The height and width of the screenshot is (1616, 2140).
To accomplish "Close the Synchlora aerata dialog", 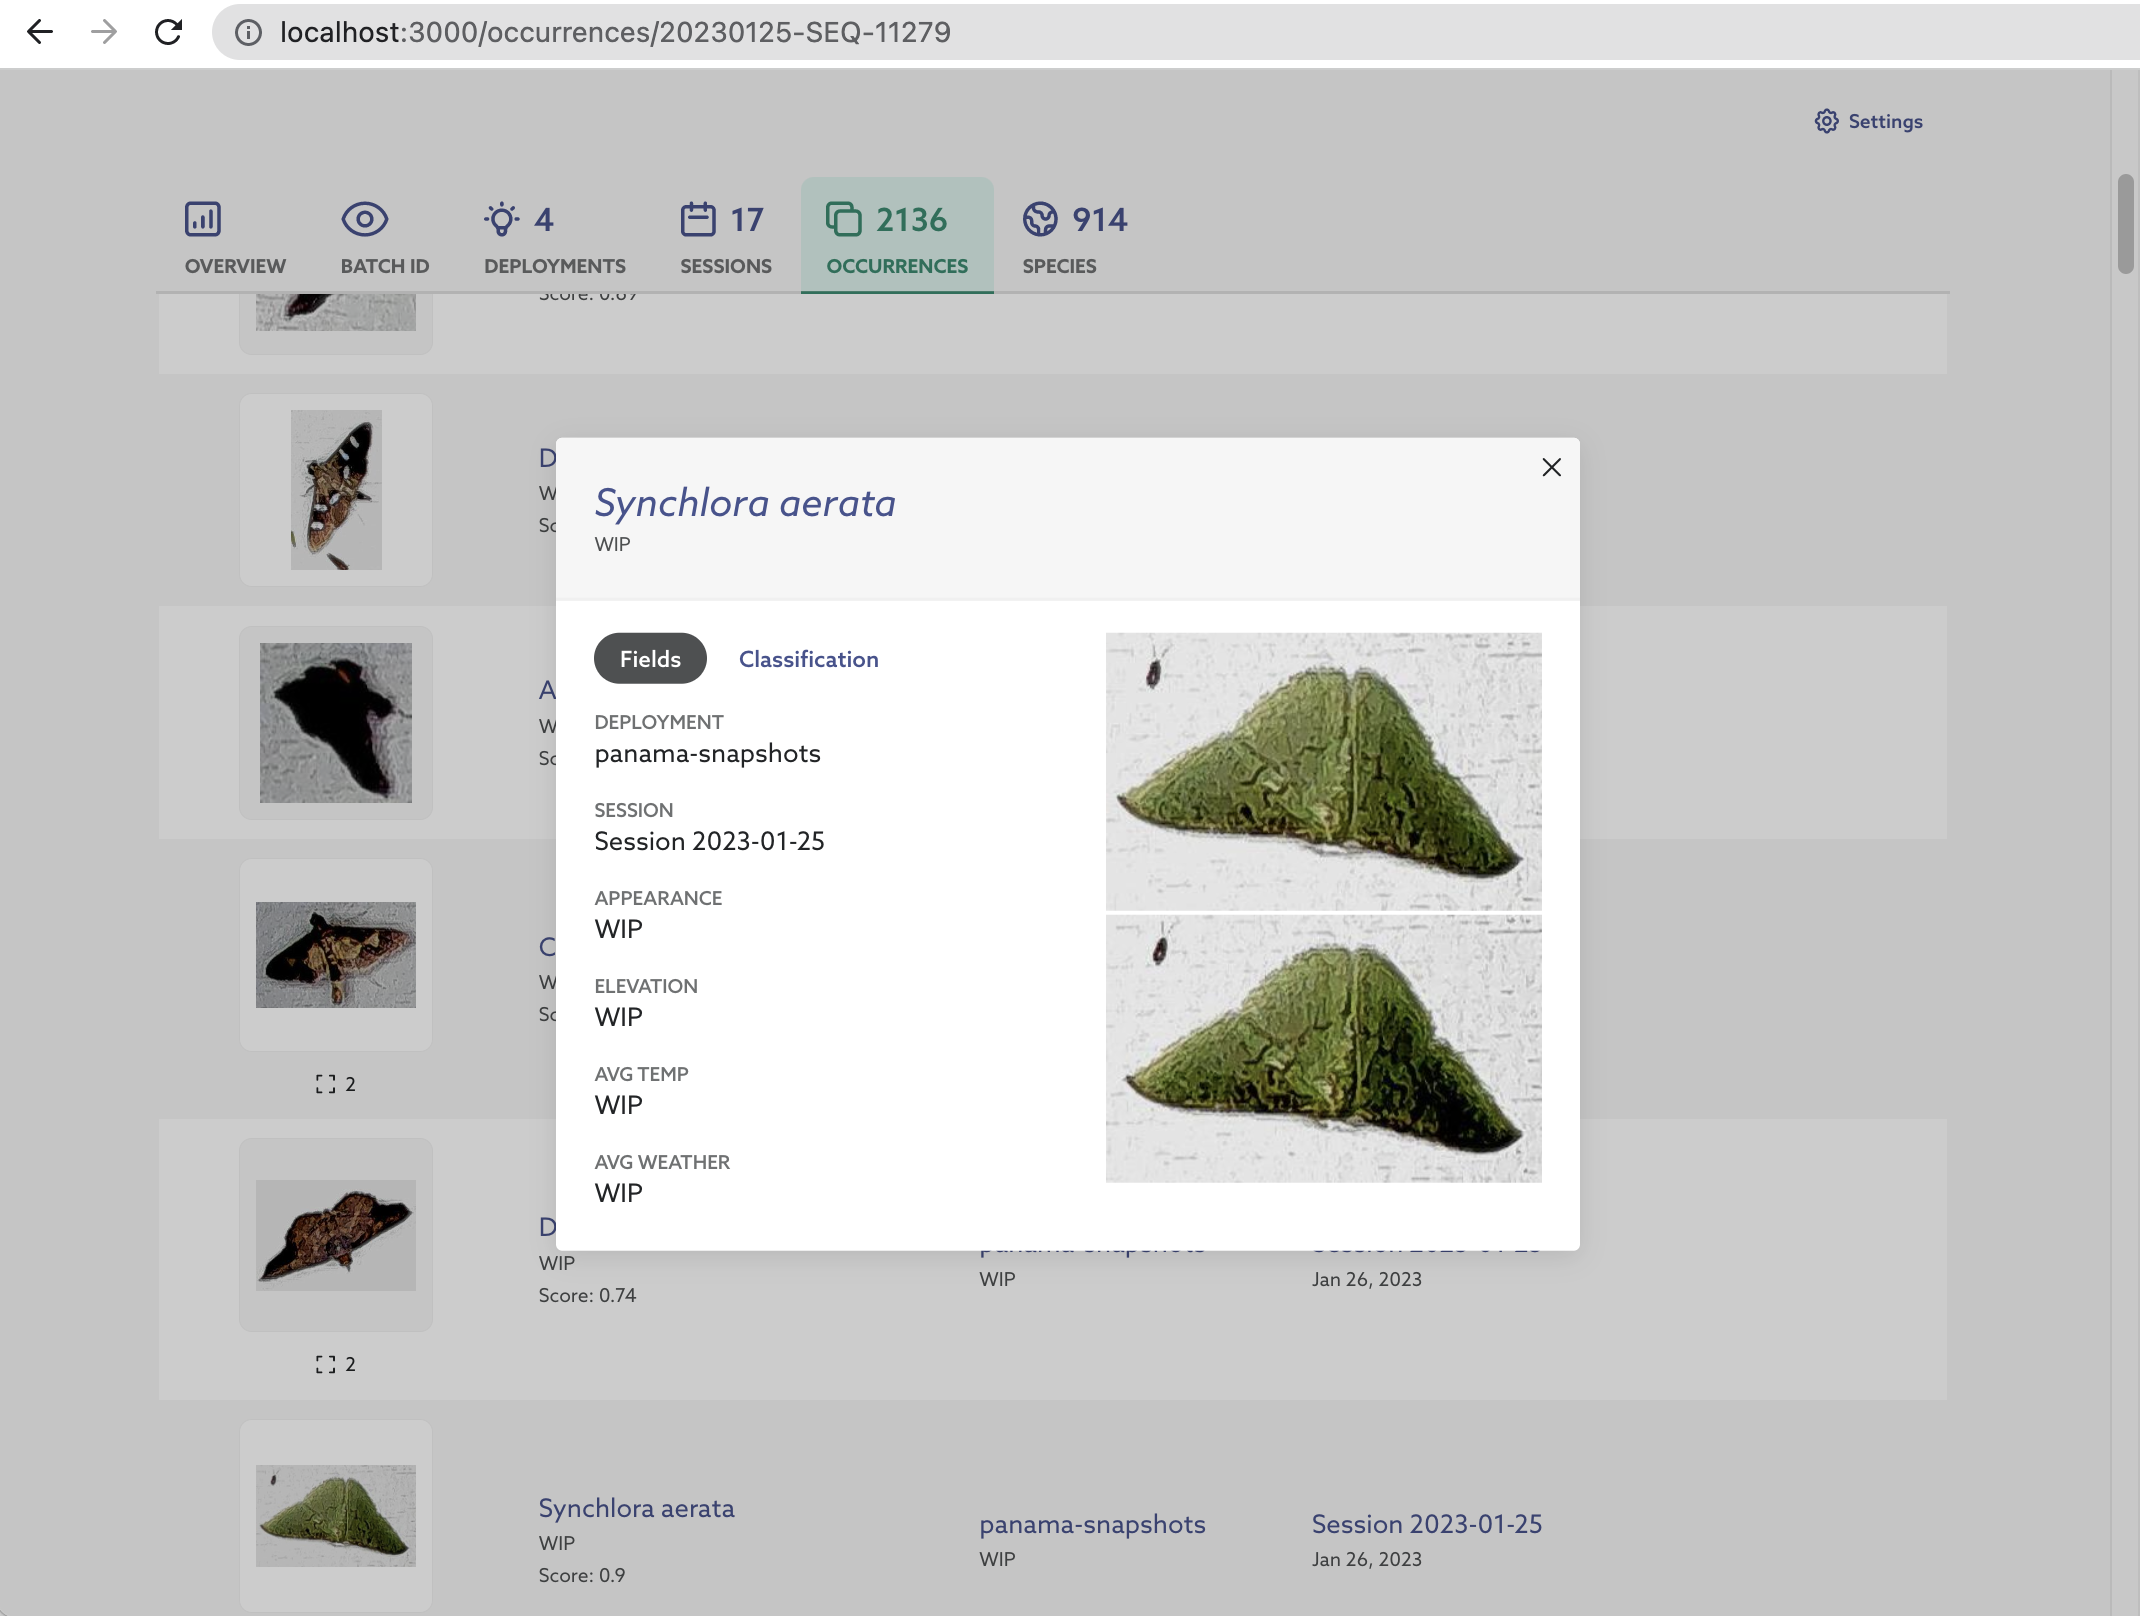I will coord(1551,467).
